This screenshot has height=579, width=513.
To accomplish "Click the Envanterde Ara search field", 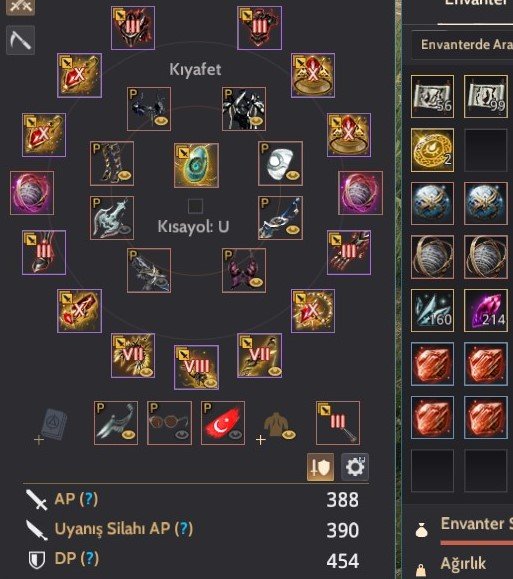I will (462, 45).
